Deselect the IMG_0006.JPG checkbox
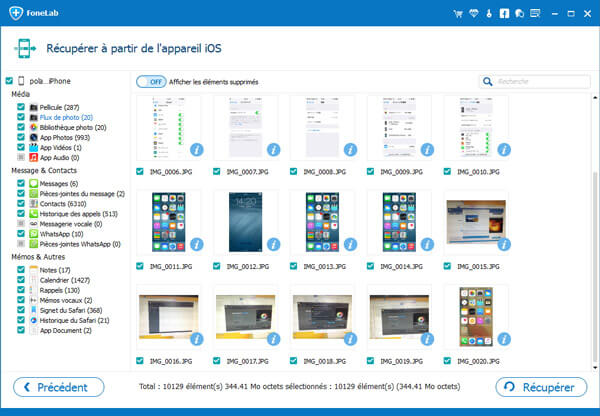600x416 pixels. 140,171
